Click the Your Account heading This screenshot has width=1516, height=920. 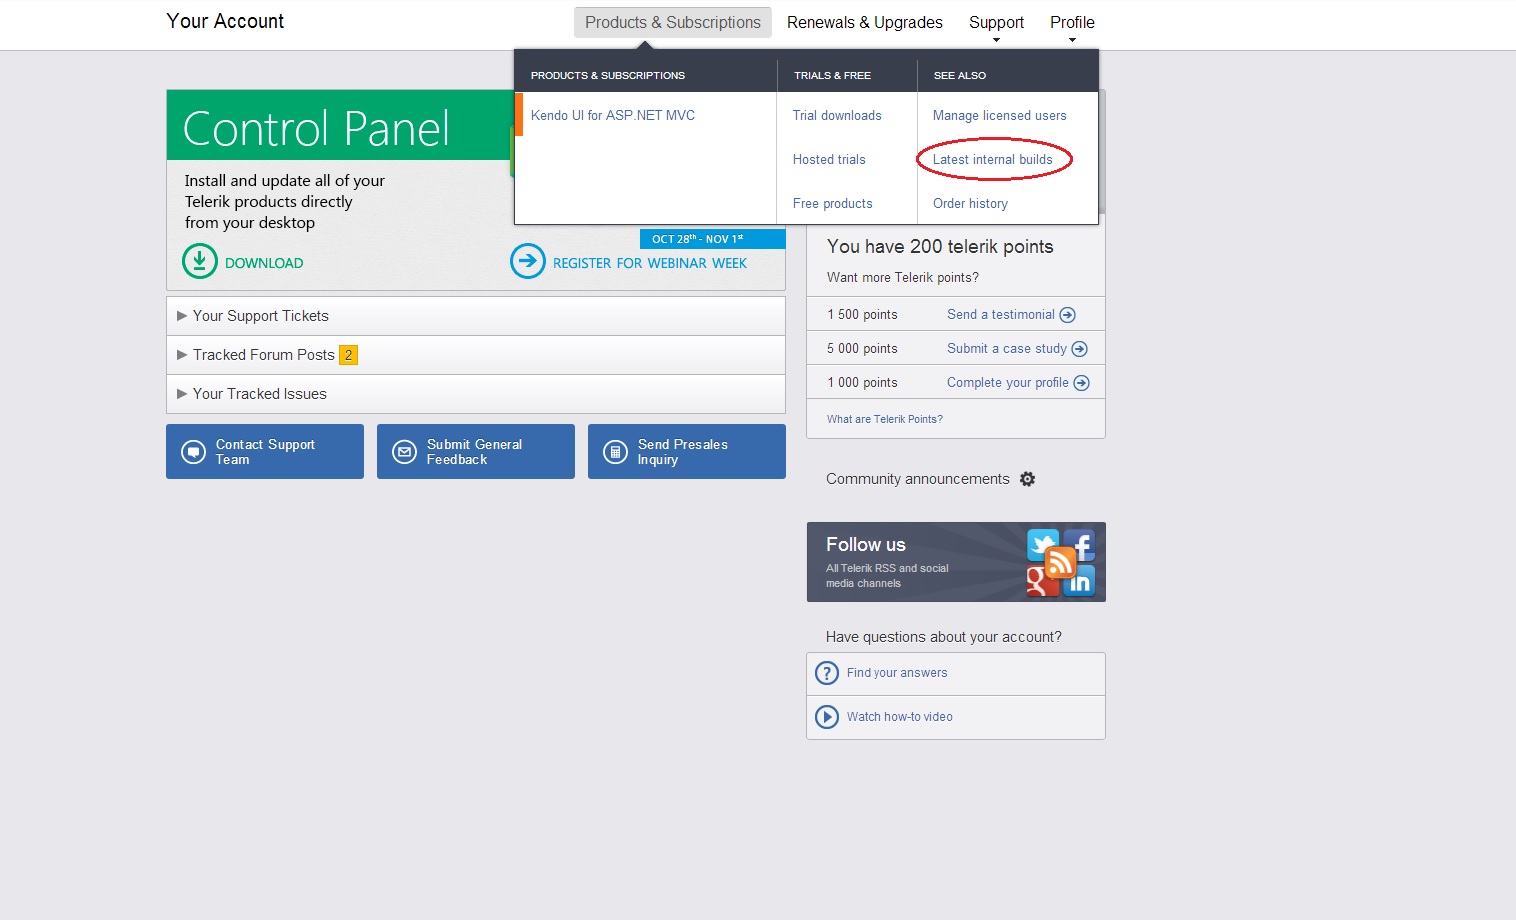coord(225,21)
